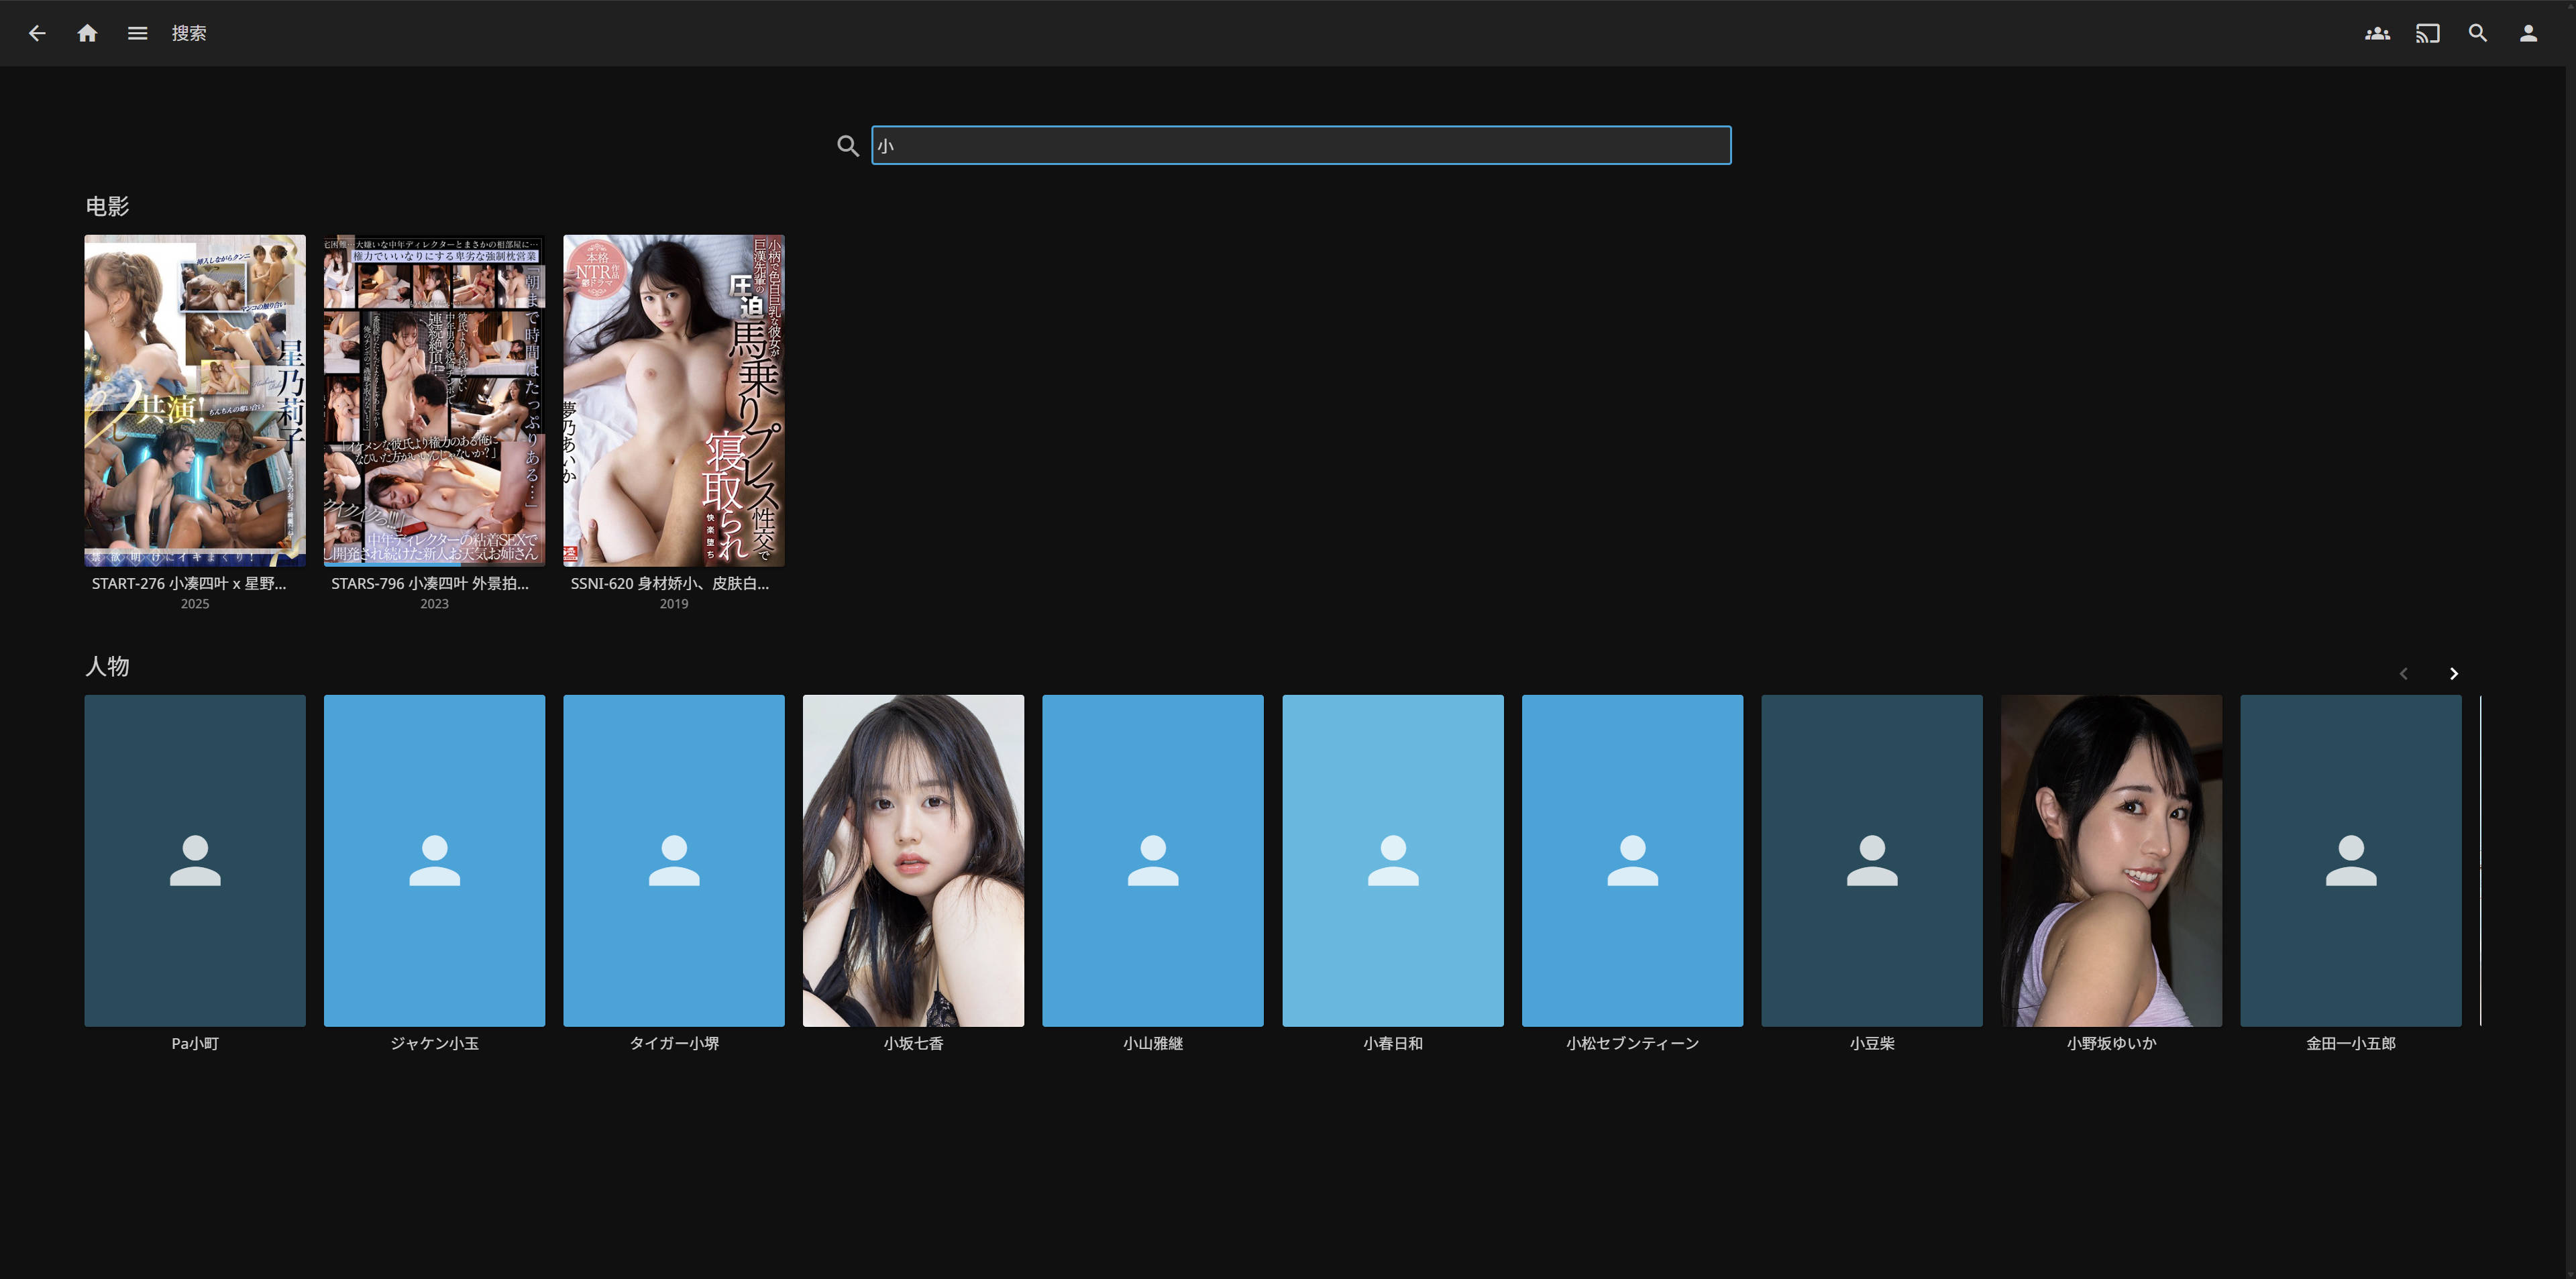Open the Pa小町 person card
The height and width of the screenshot is (1279, 2576).
[x=195, y=860]
